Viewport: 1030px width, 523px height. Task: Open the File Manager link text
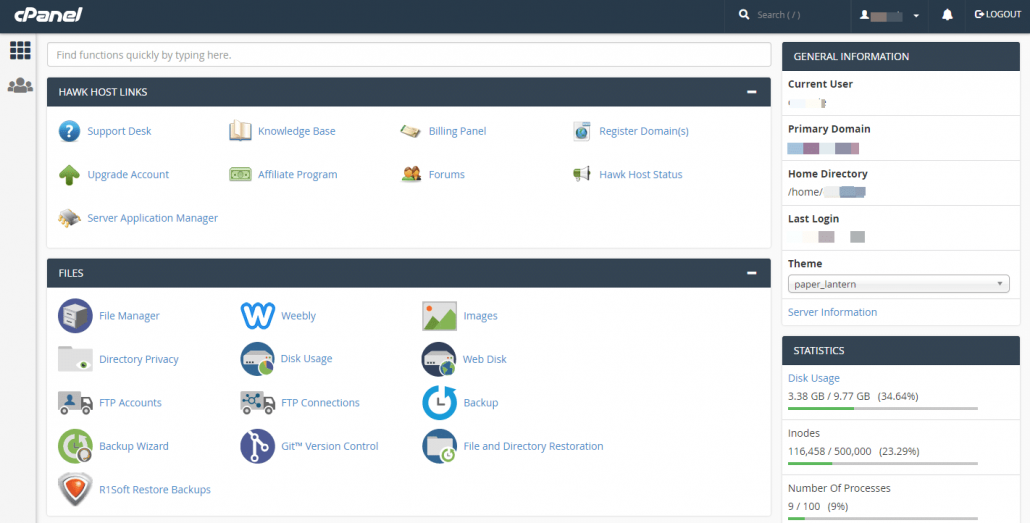(x=129, y=316)
